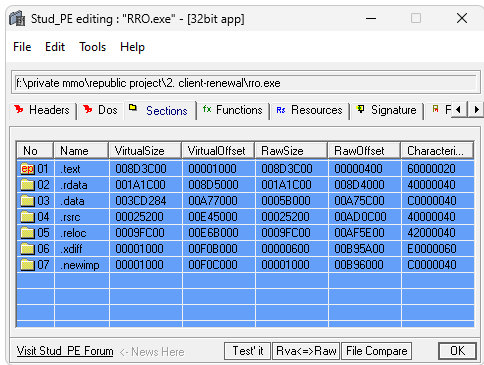
Task: Close the Stud_PE window
Action: pos(462,18)
